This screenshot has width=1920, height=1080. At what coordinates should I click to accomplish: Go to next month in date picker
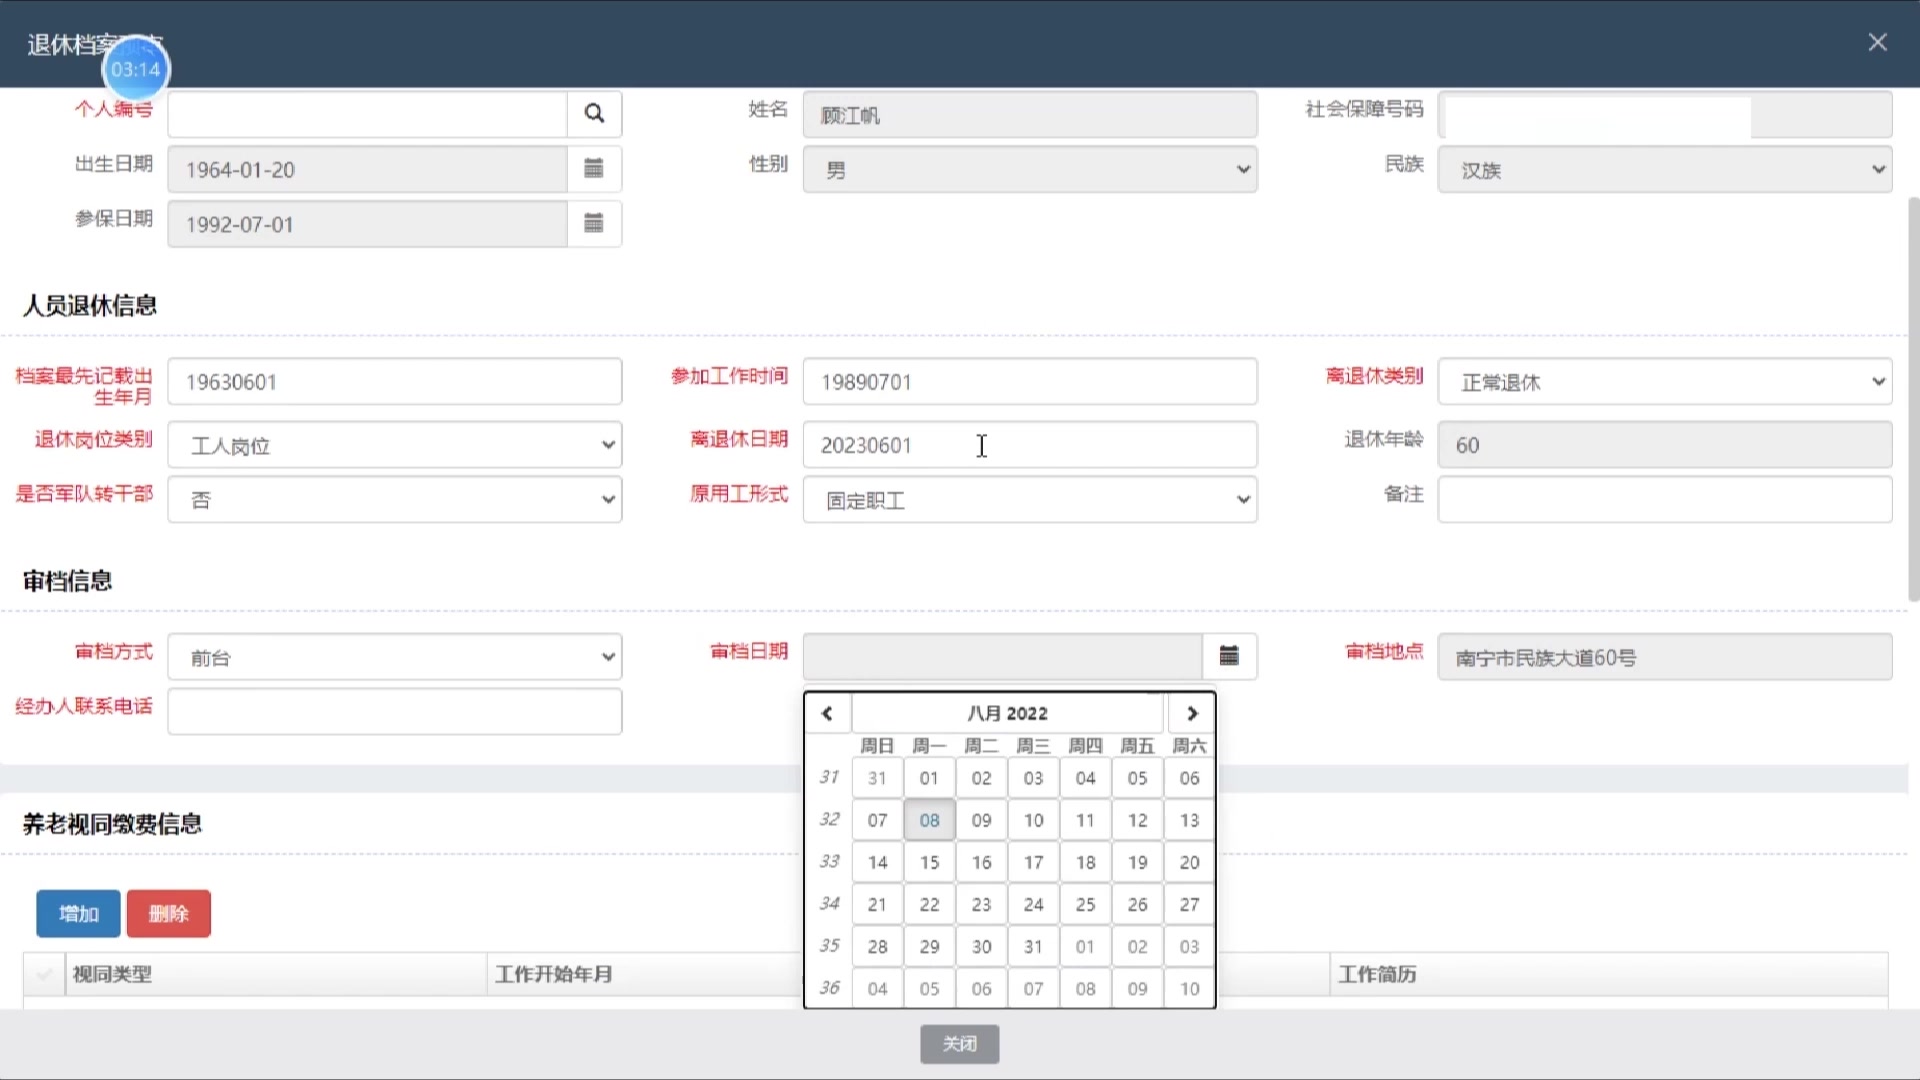pyautogui.click(x=1191, y=713)
